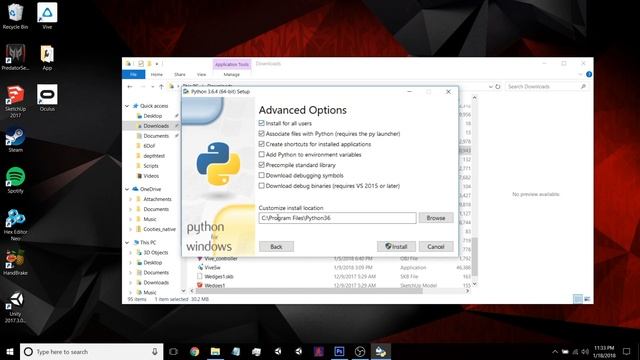Open the Action Center notifications icon
This screenshot has width=640, height=360.
click(x=627, y=351)
